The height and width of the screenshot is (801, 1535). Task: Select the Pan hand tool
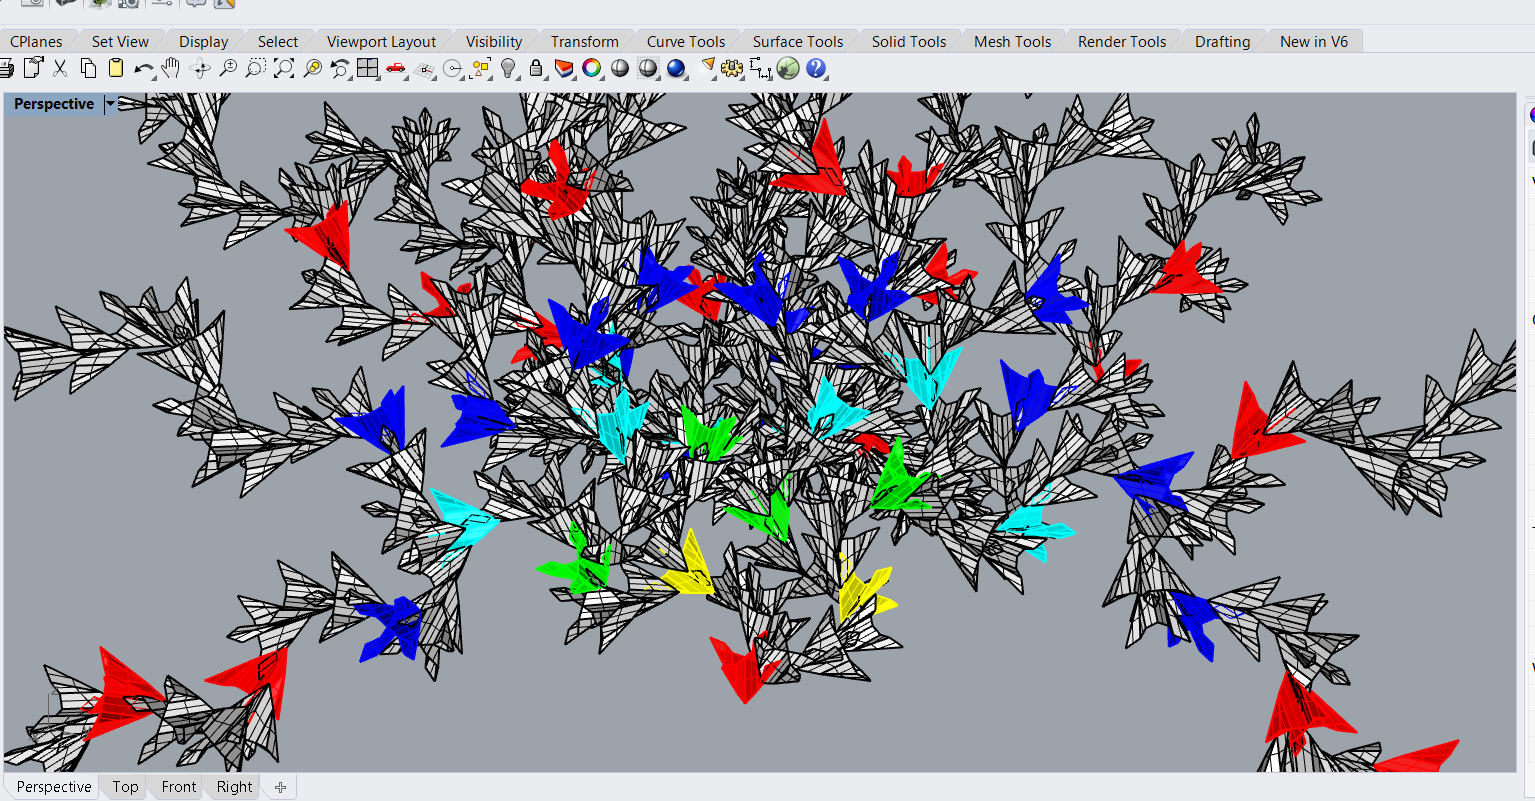pyautogui.click(x=171, y=68)
